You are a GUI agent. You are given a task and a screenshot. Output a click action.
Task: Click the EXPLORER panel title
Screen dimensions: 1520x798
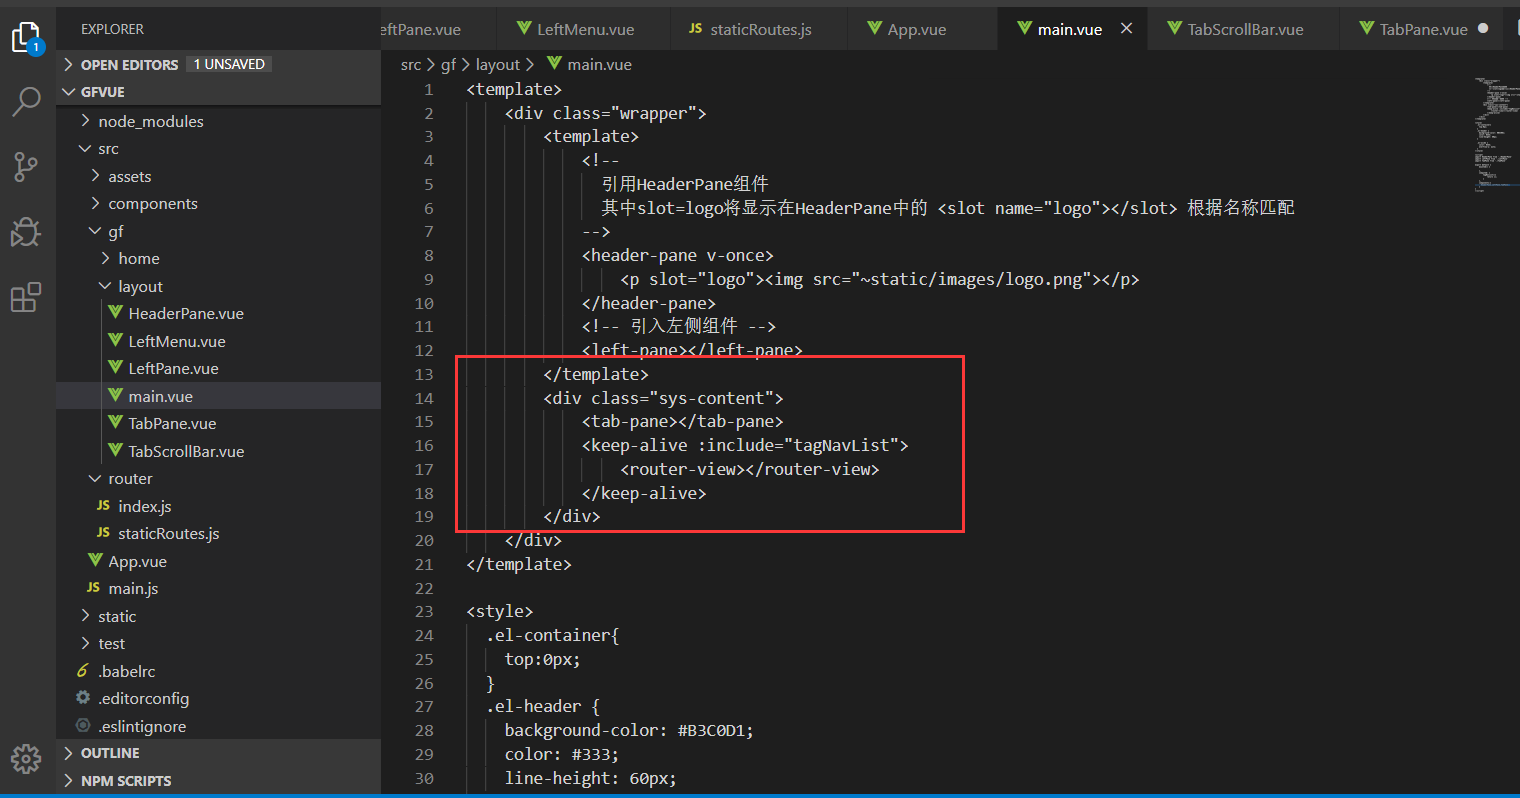click(x=112, y=29)
